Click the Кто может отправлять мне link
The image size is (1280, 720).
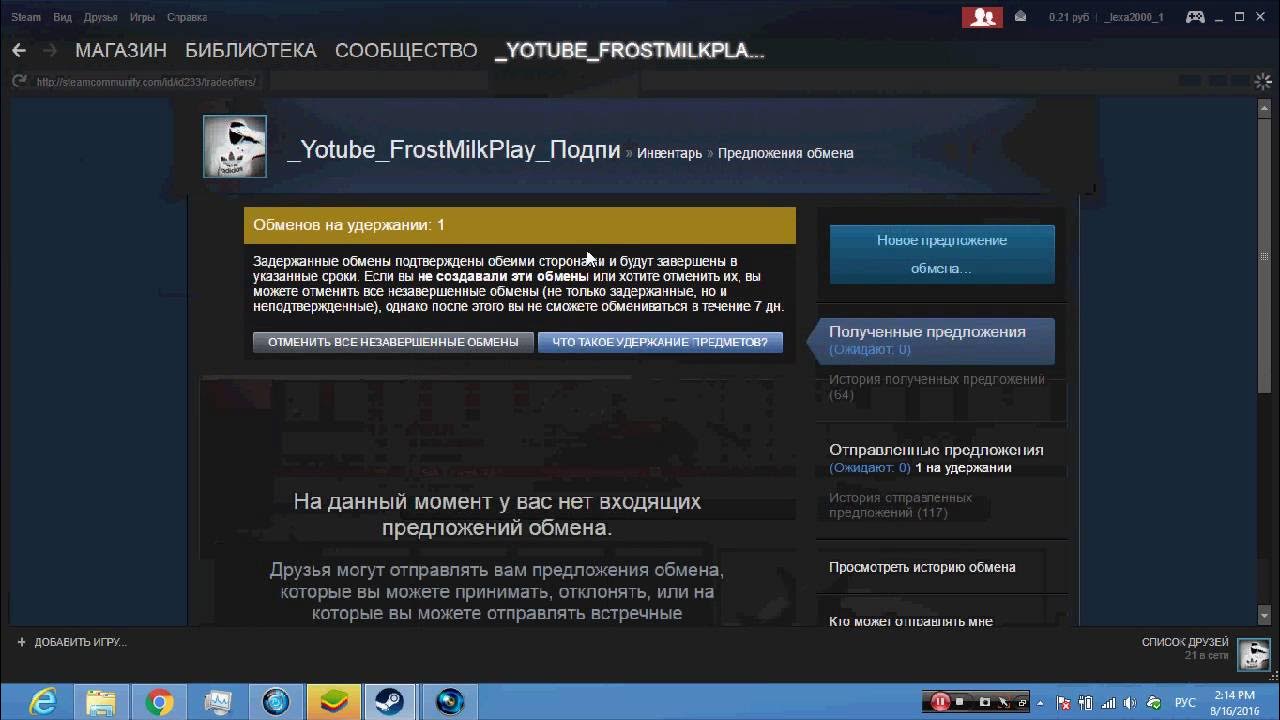pyautogui.click(x=911, y=621)
